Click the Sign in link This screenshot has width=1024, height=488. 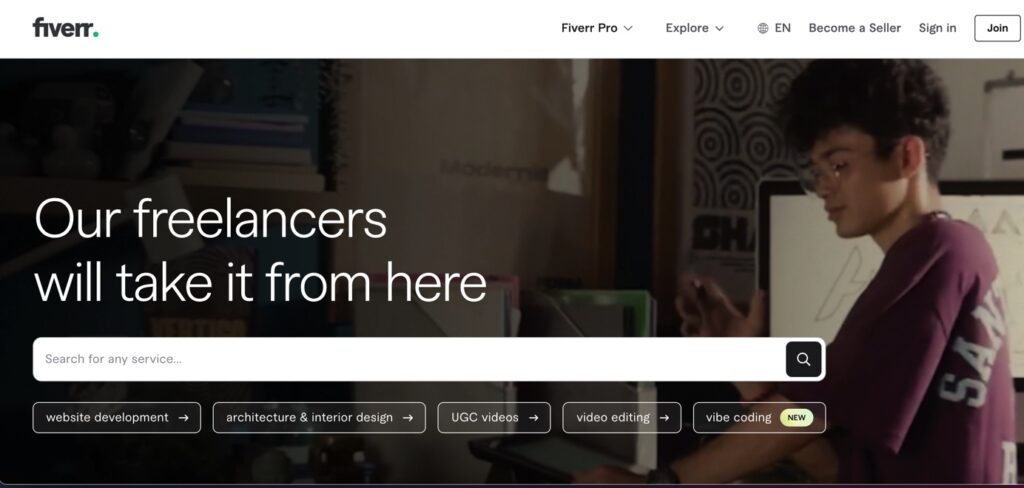click(937, 28)
